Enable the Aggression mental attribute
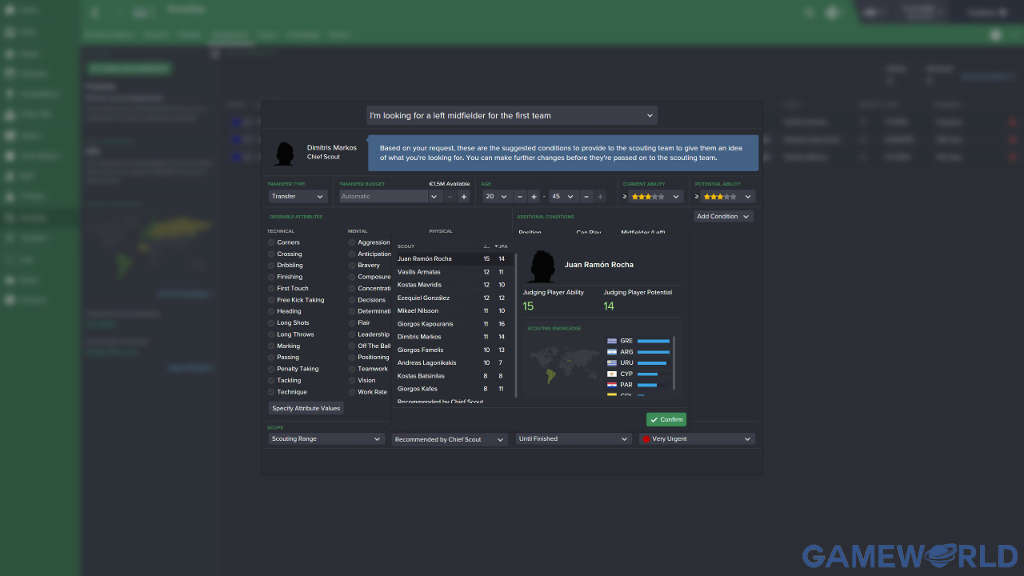The width and height of the screenshot is (1024, 576). (x=352, y=243)
